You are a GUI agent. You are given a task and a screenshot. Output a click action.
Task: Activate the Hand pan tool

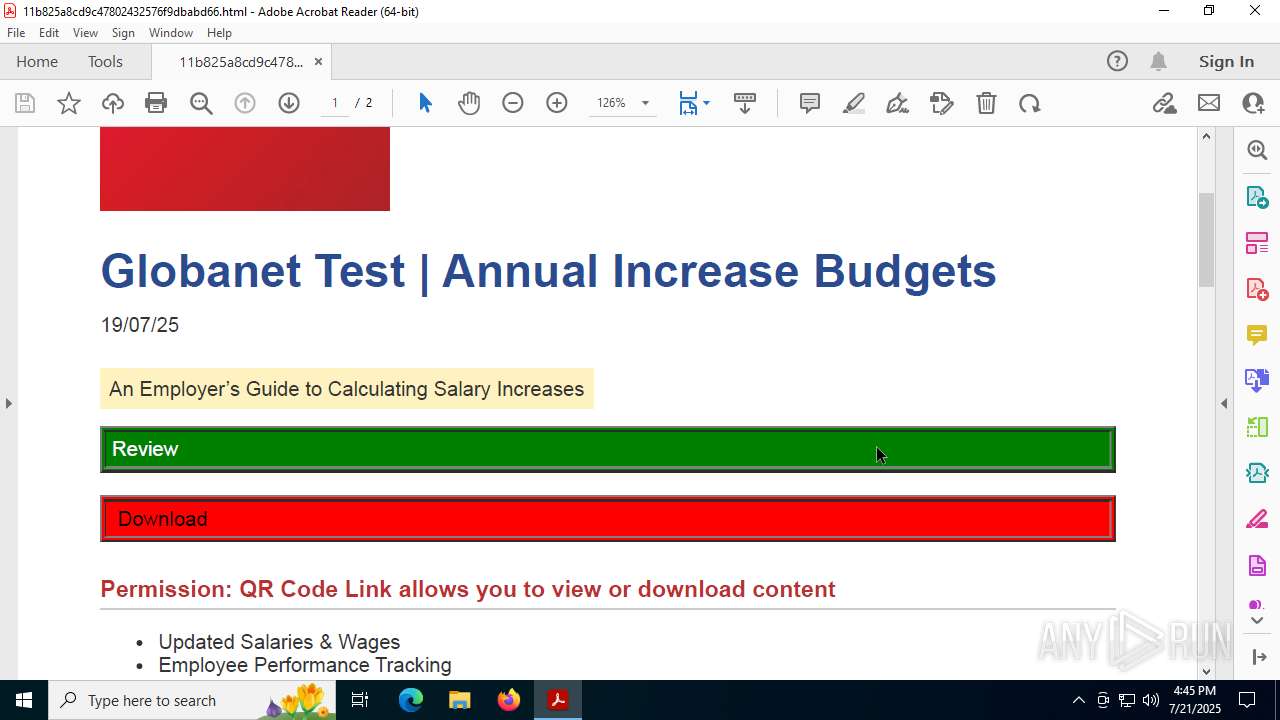[x=469, y=103]
